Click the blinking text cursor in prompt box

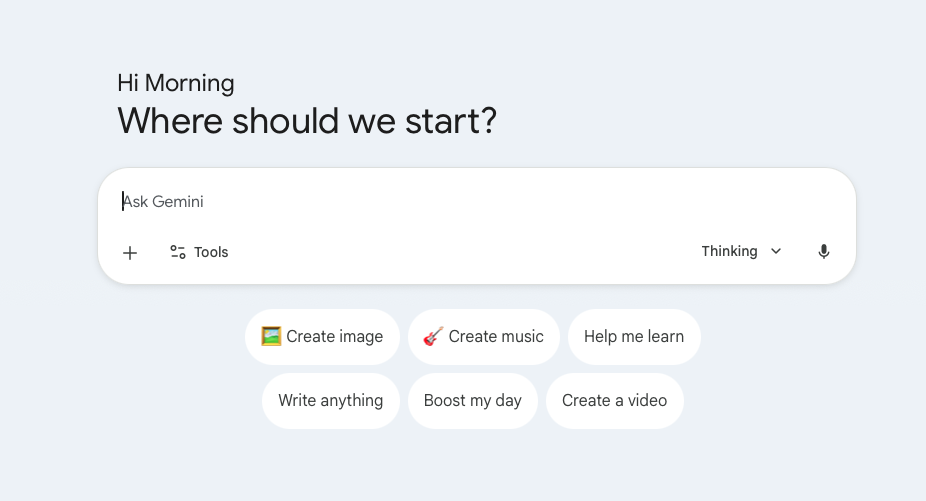coord(123,201)
